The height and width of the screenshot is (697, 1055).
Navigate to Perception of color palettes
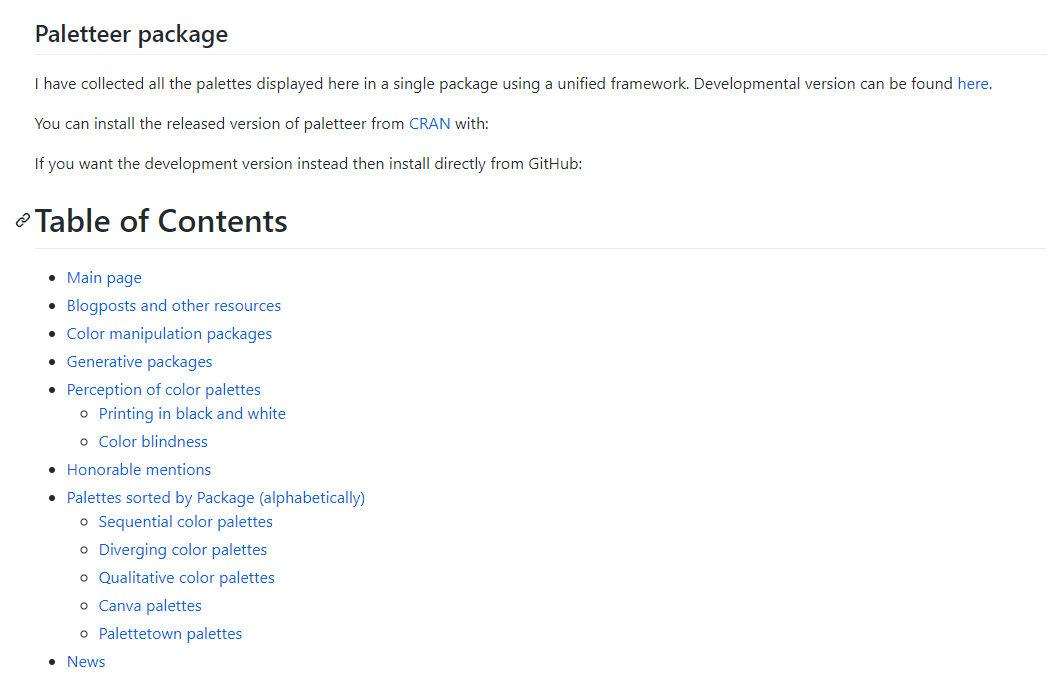pos(163,390)
